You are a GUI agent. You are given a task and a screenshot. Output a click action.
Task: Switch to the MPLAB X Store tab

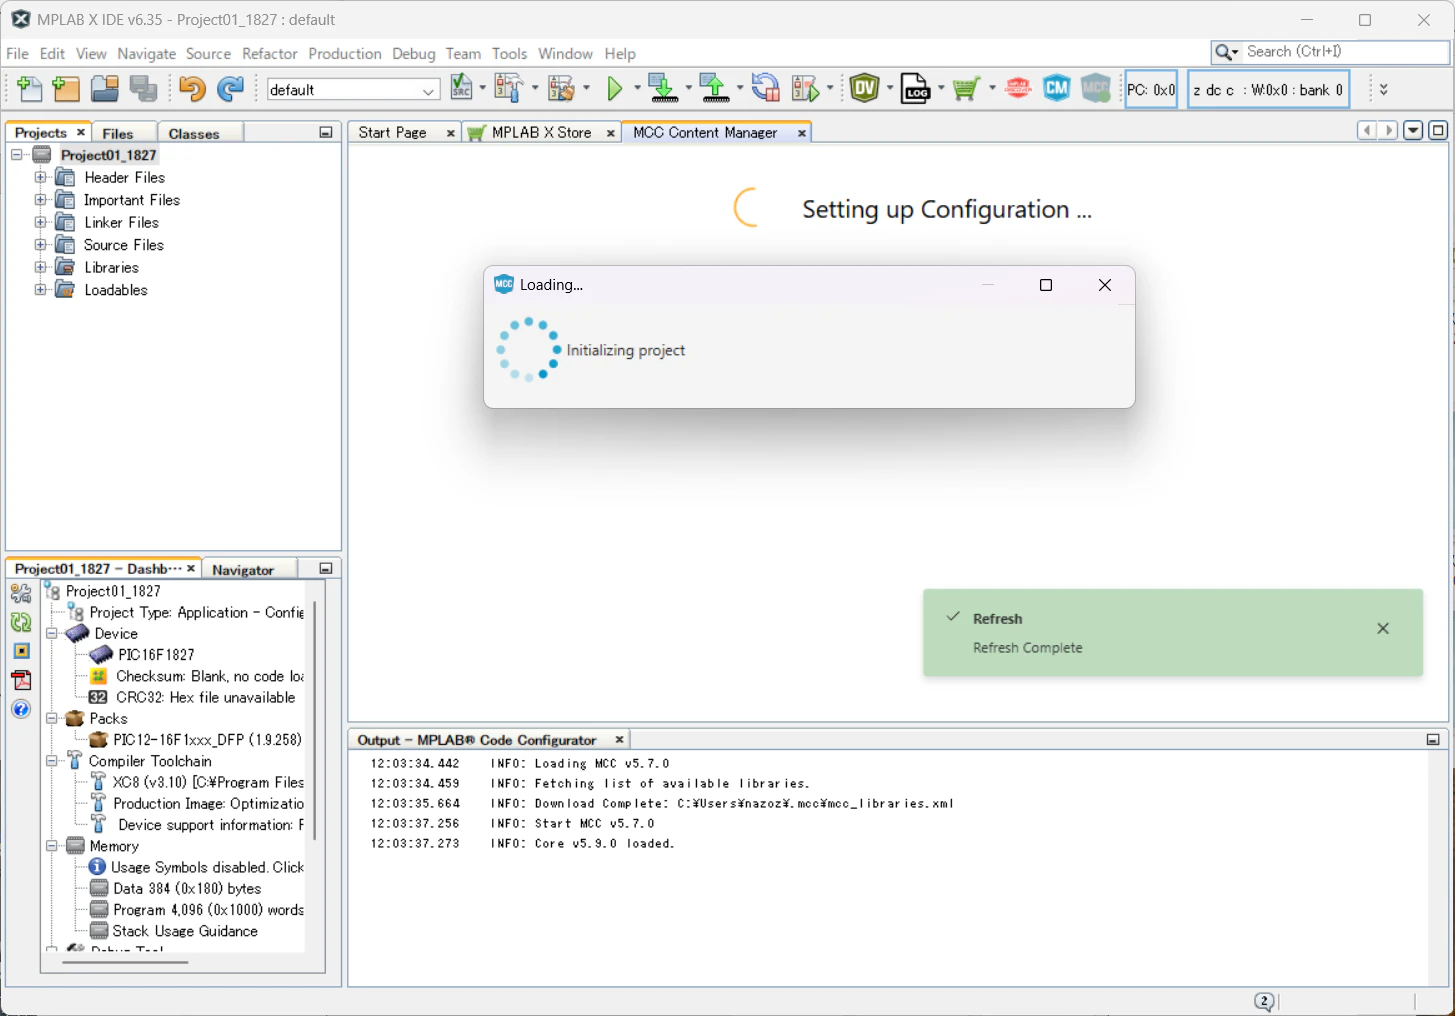pyautogui.click(x=542, y=132)
